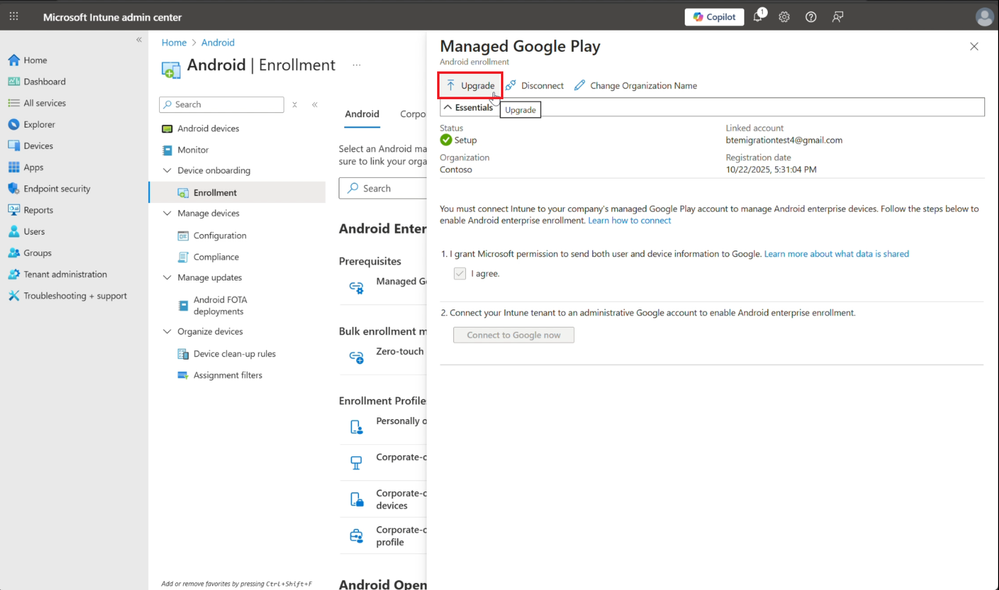
Task: Clear the resource menu search with X
Action: pyautogui.click(x=294, y=104)
